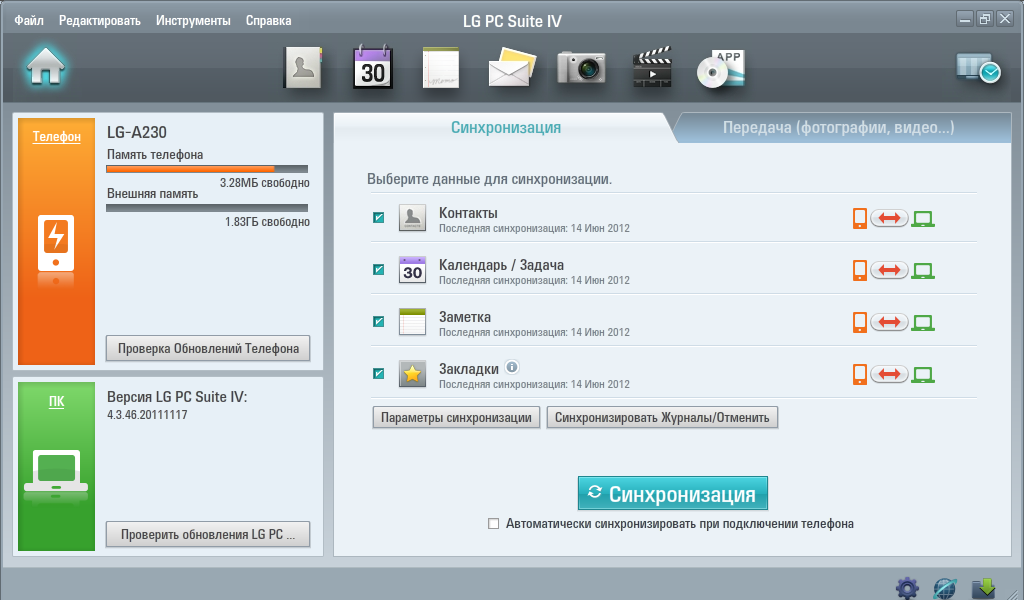Click the Память телефона usage bar
The image size is (1024, 600).
tap(207, 169)
